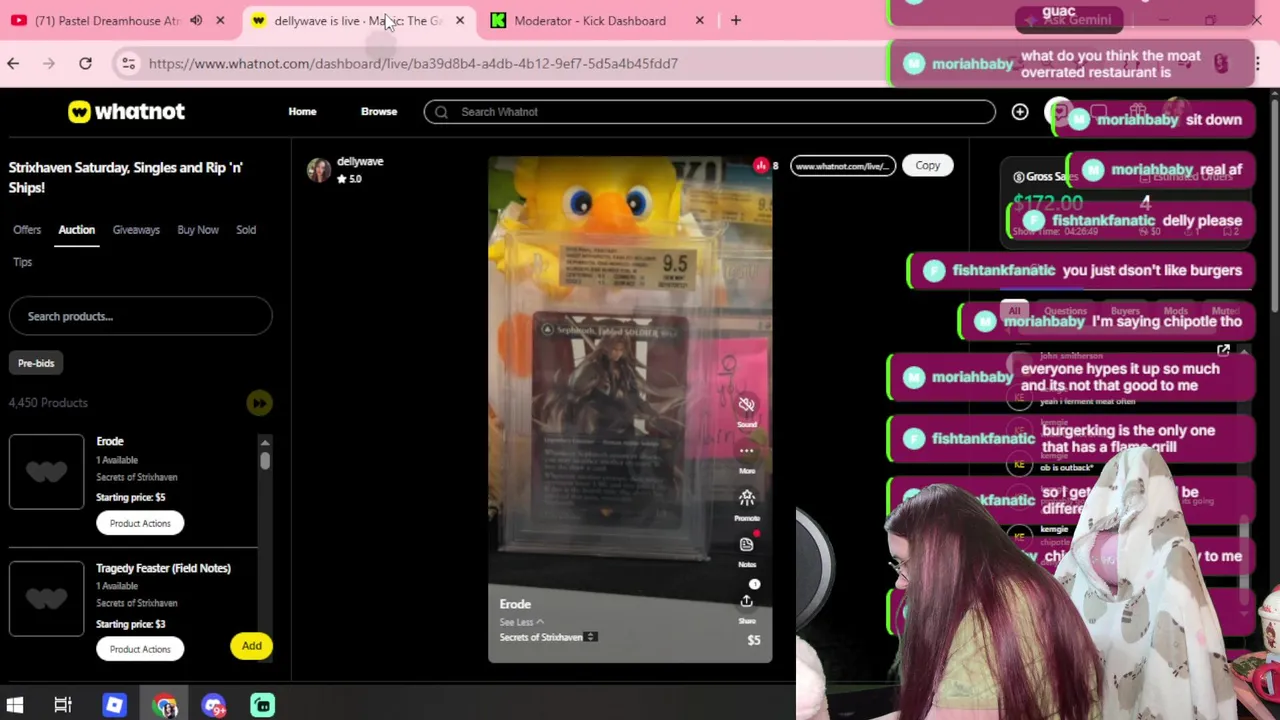Toggle the Pre-bids filter chip
The width and height of the screenshot is (1280, 720).
point(36,363)
